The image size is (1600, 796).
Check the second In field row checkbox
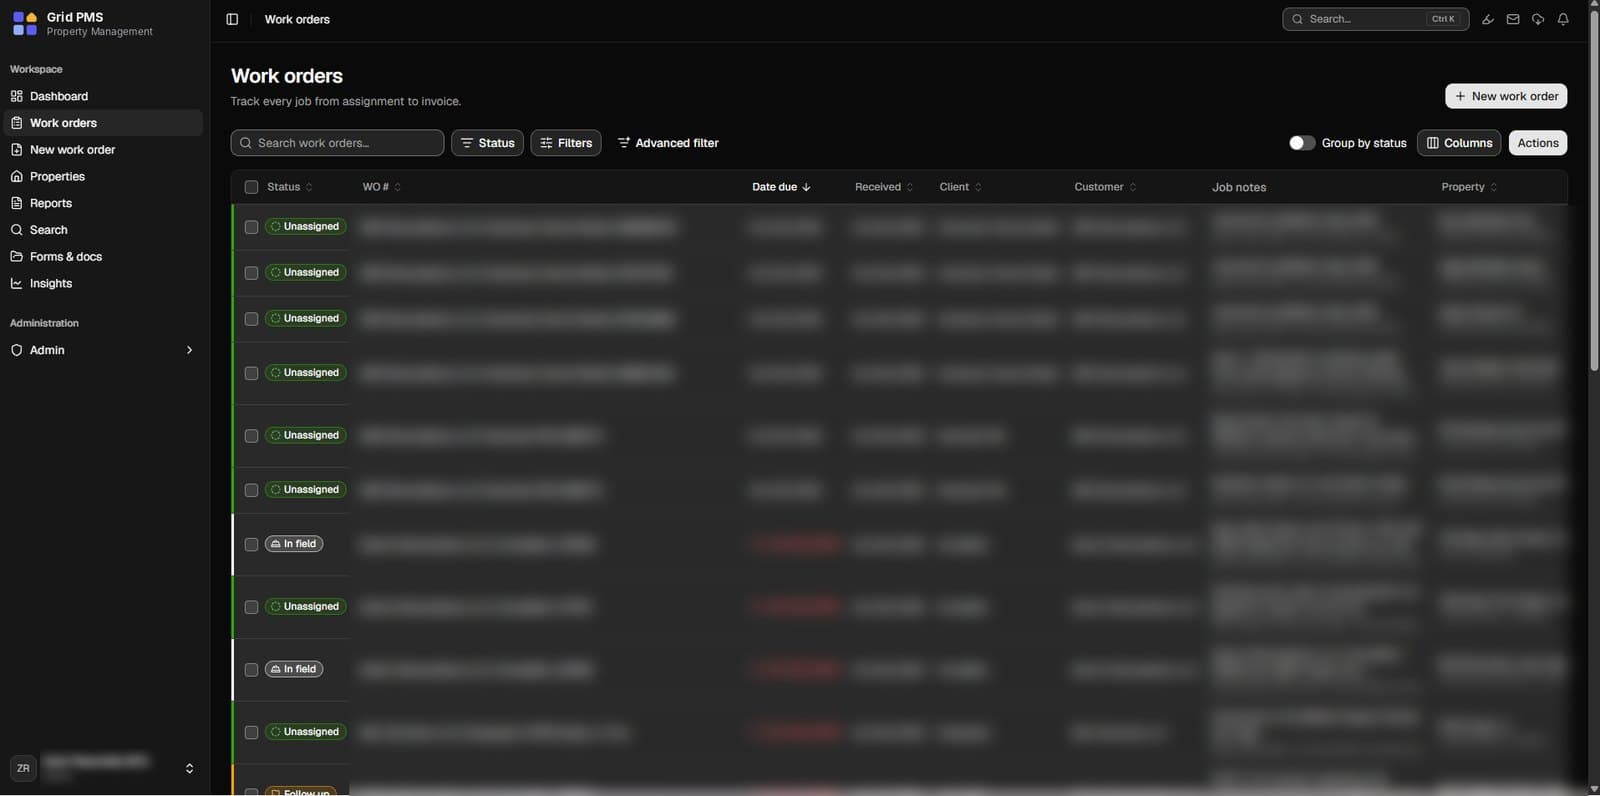point(251,670)
